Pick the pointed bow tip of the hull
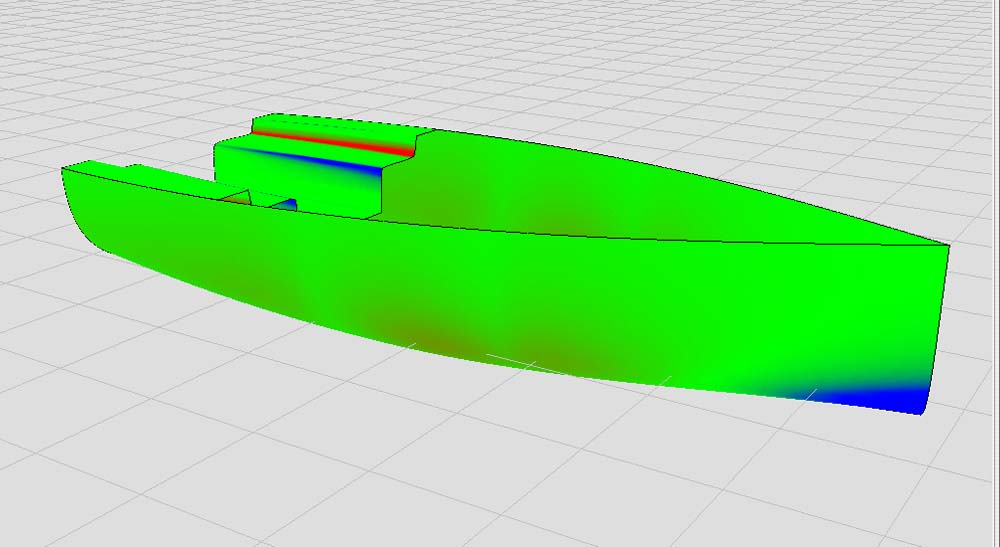The width and height of the screenshot is (1000, 547). (945, 245)
